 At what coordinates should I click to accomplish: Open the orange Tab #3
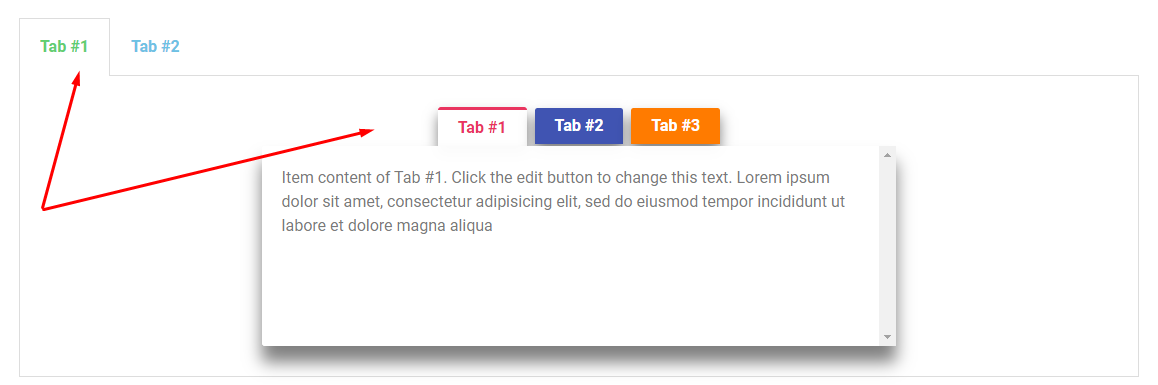point(675,126)
